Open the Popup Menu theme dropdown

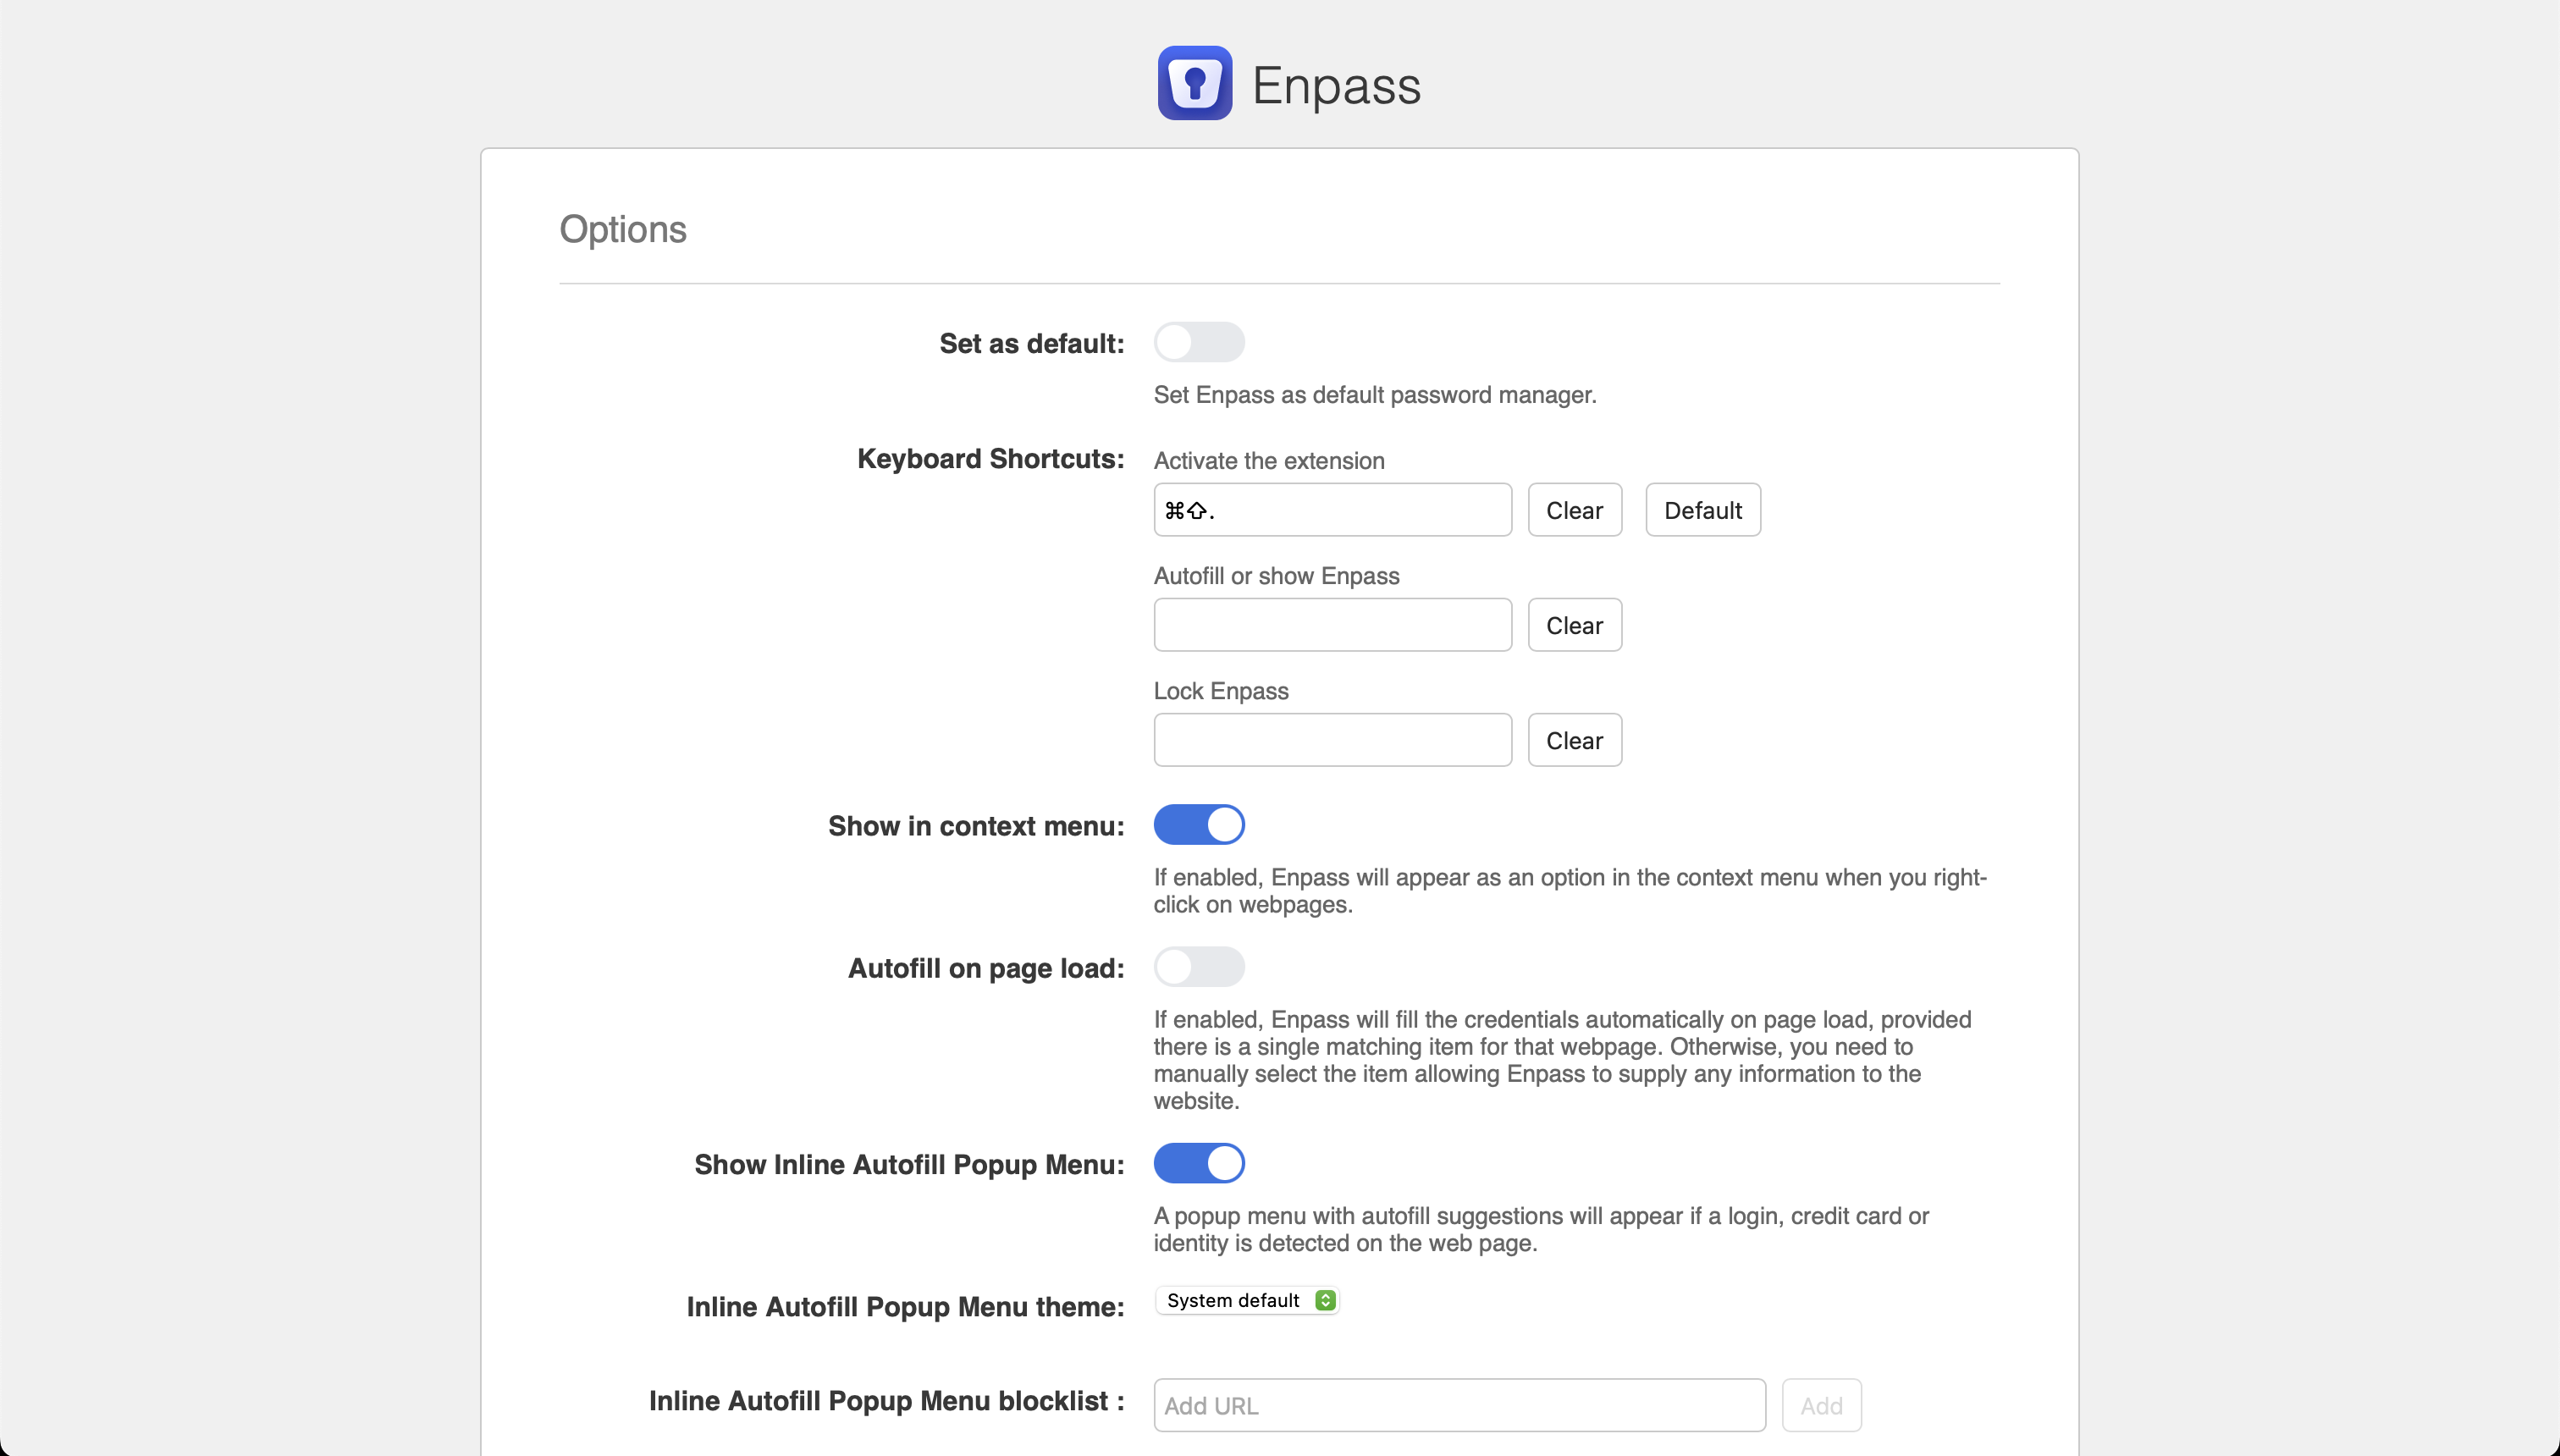[1246, 1300]
